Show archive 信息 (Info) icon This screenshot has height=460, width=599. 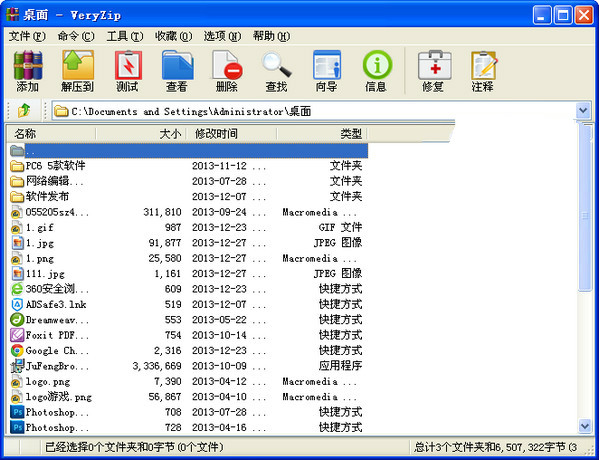tap(376, 71)
